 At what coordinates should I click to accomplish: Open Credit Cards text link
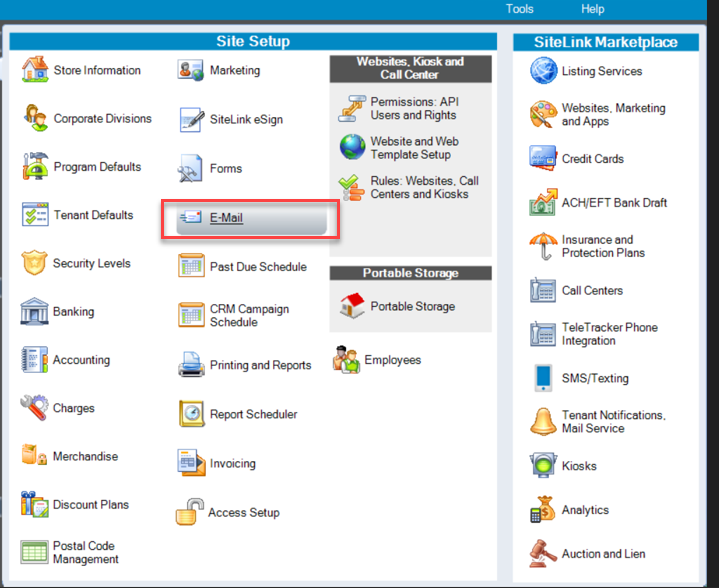592,159
